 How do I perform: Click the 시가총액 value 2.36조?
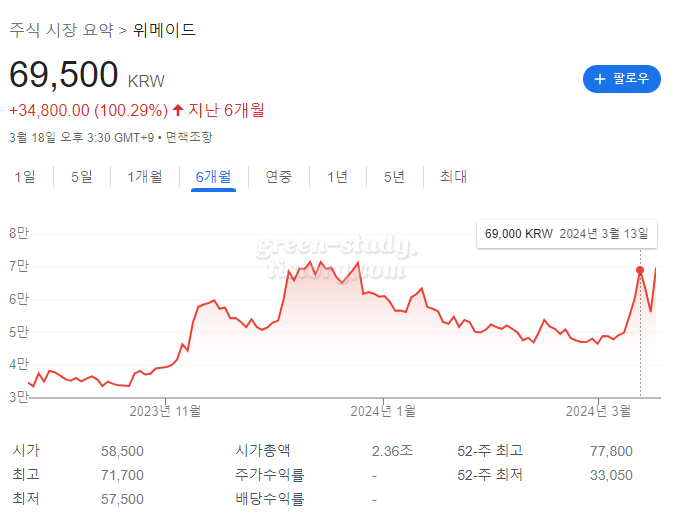point(392,451)
